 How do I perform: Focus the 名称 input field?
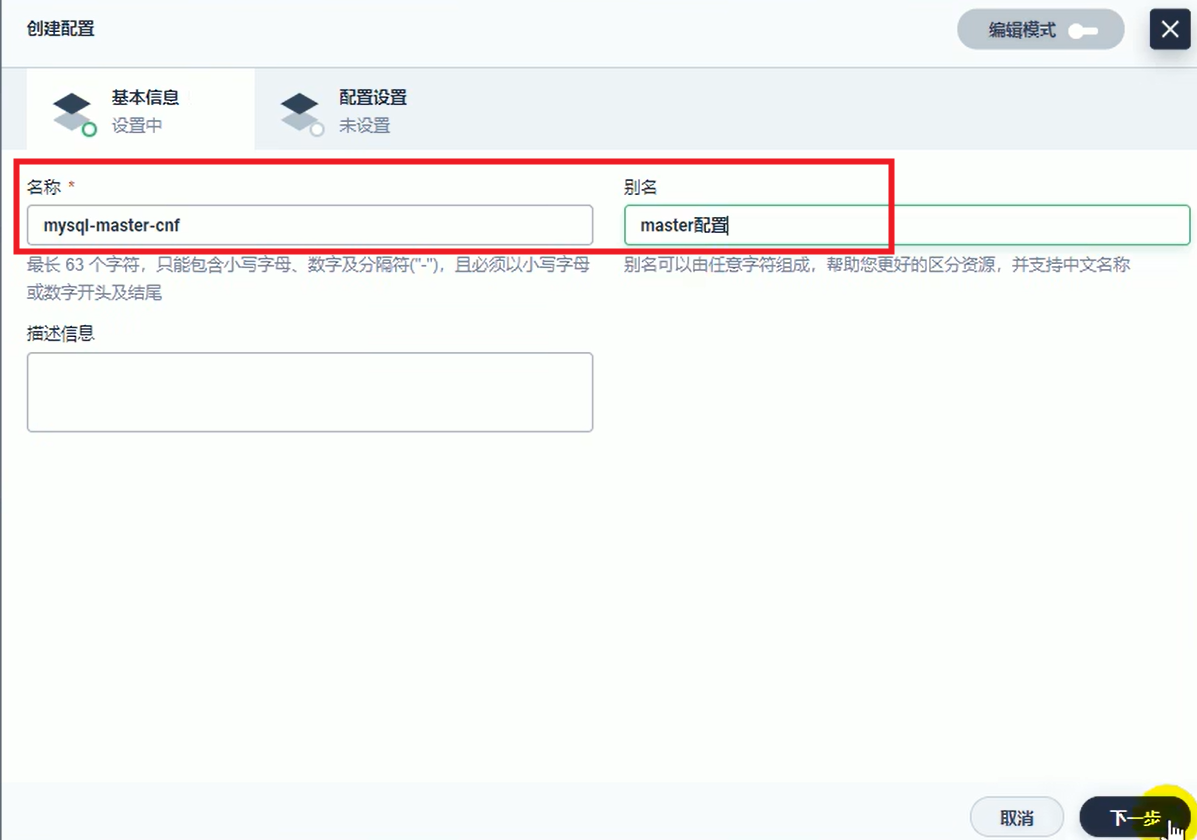point(310,225)
